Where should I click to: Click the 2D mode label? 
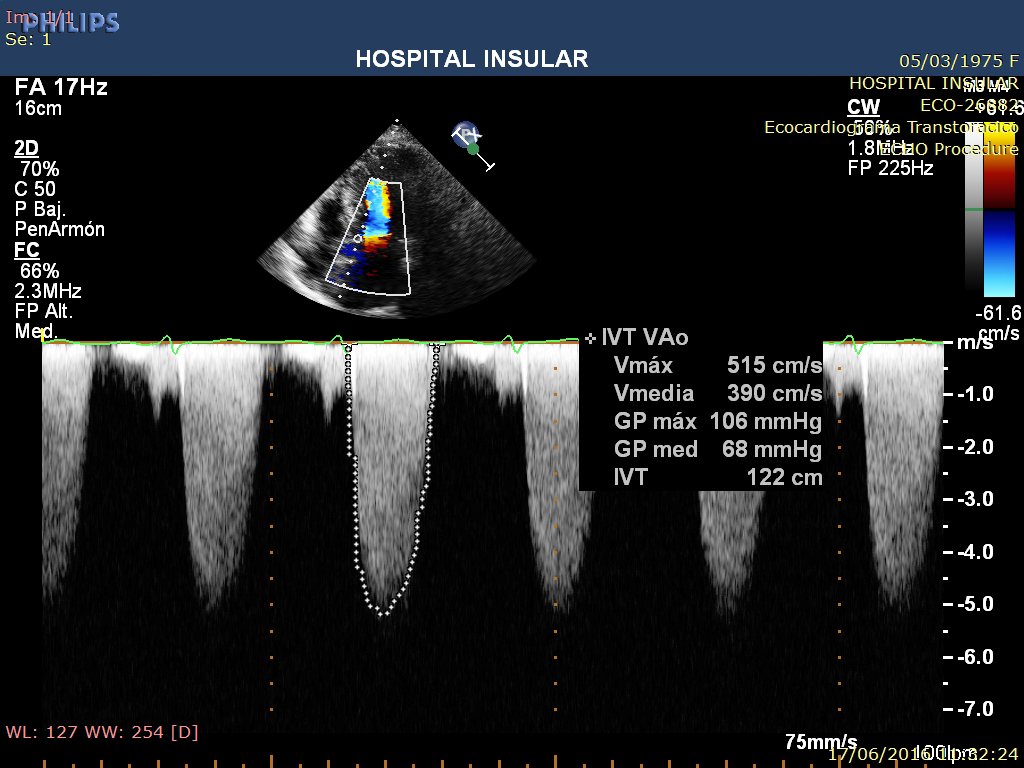(26, 148)
